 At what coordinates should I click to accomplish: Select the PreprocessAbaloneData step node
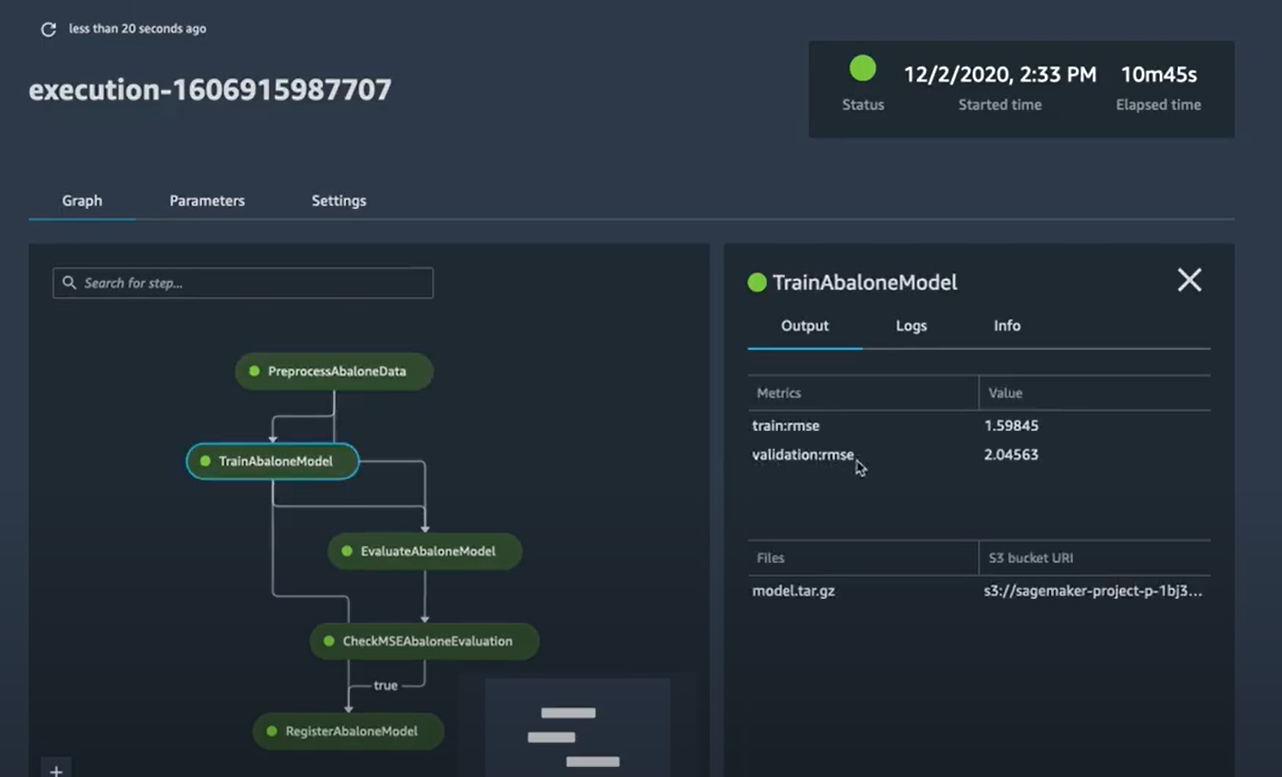coord(335,371)
